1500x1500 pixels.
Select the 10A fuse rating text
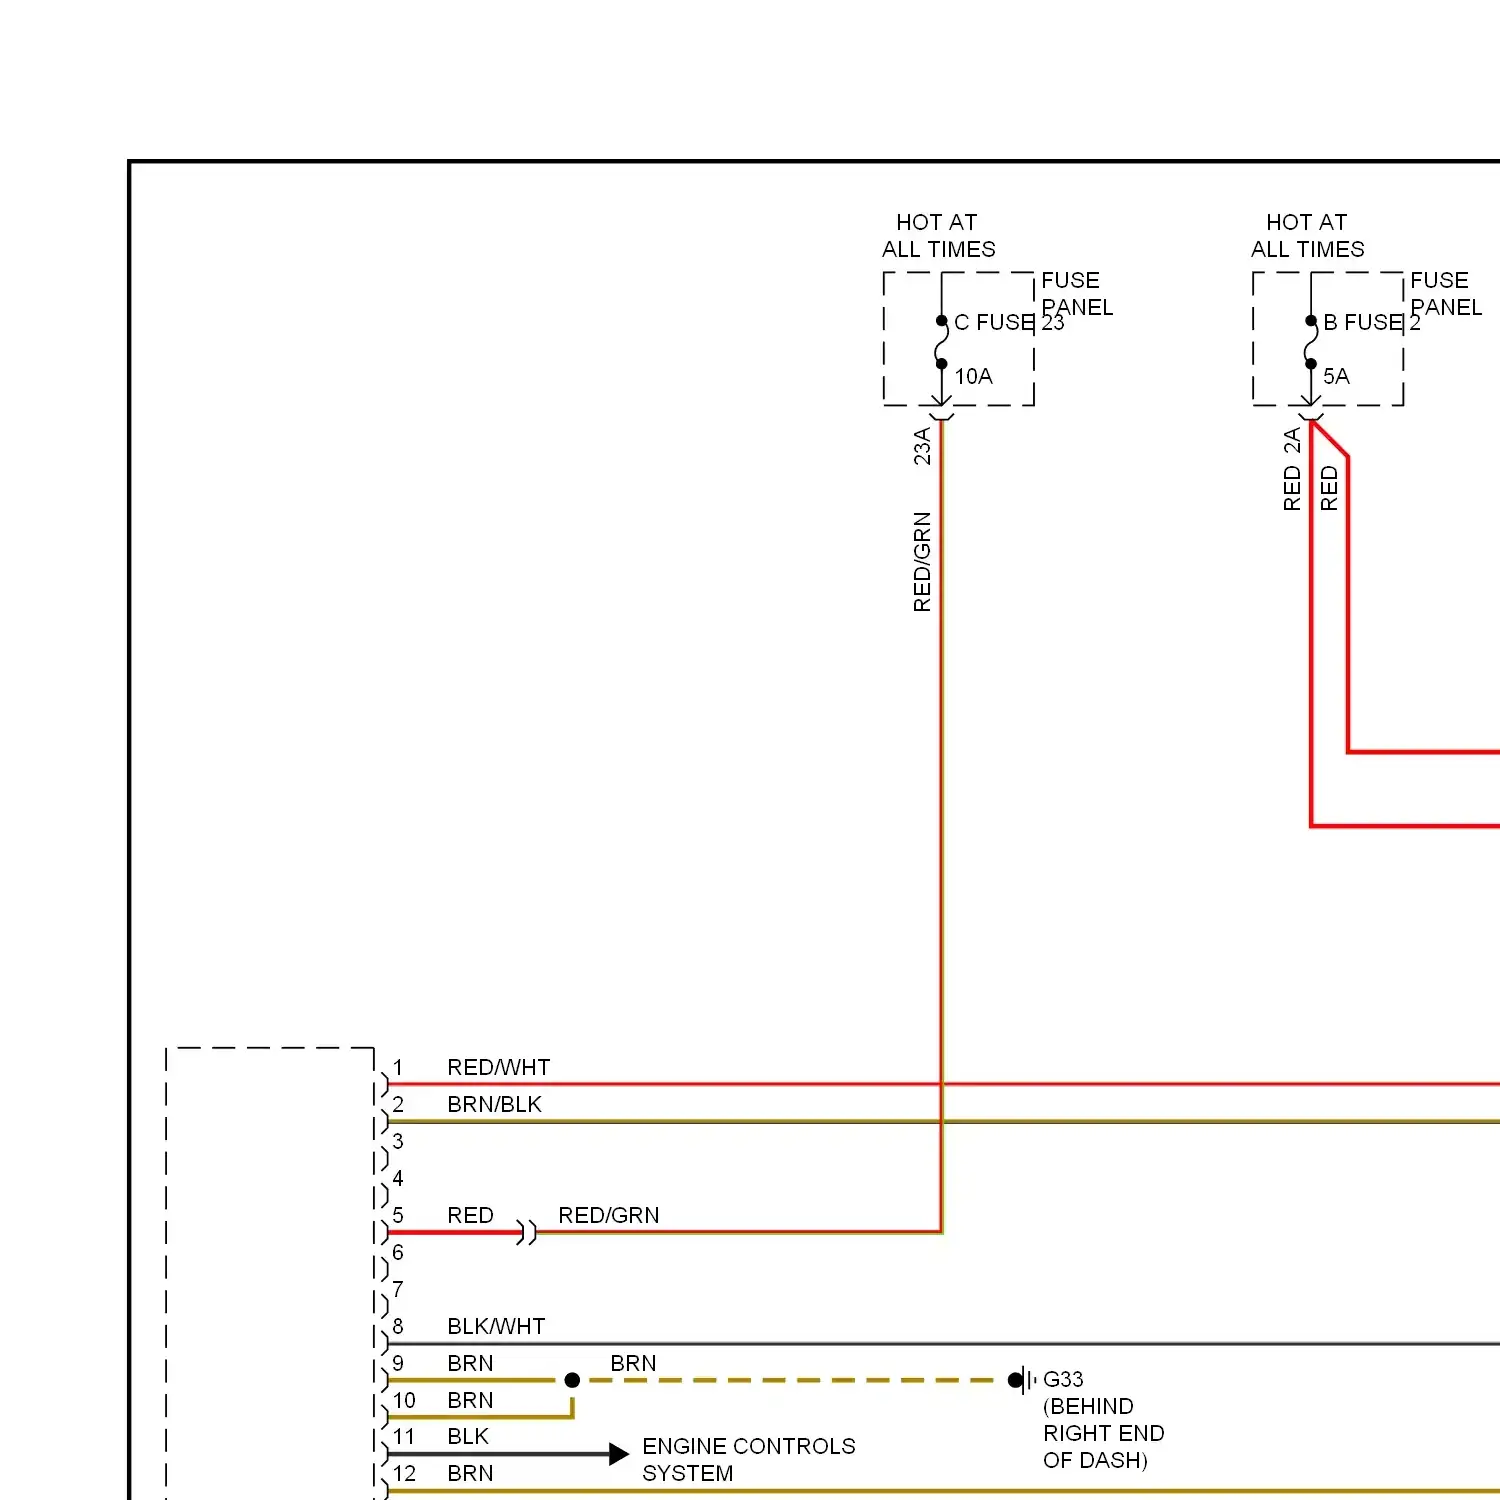tap(973, 376)
